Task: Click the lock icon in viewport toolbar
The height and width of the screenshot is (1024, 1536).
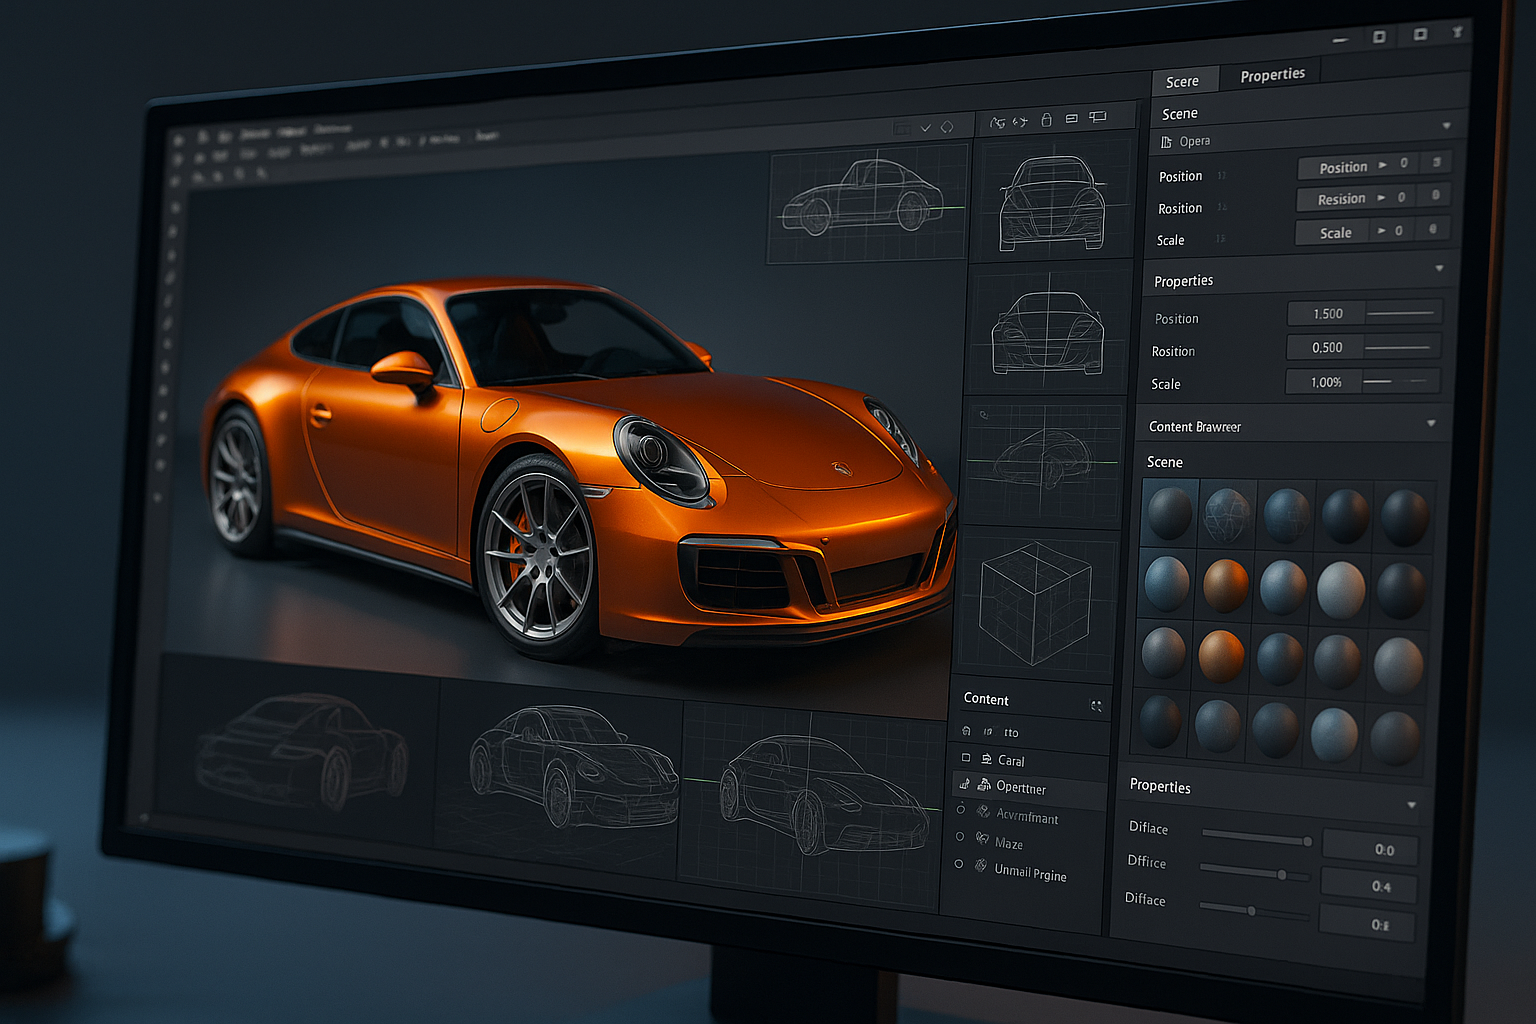Action: tap(1046, 120)
